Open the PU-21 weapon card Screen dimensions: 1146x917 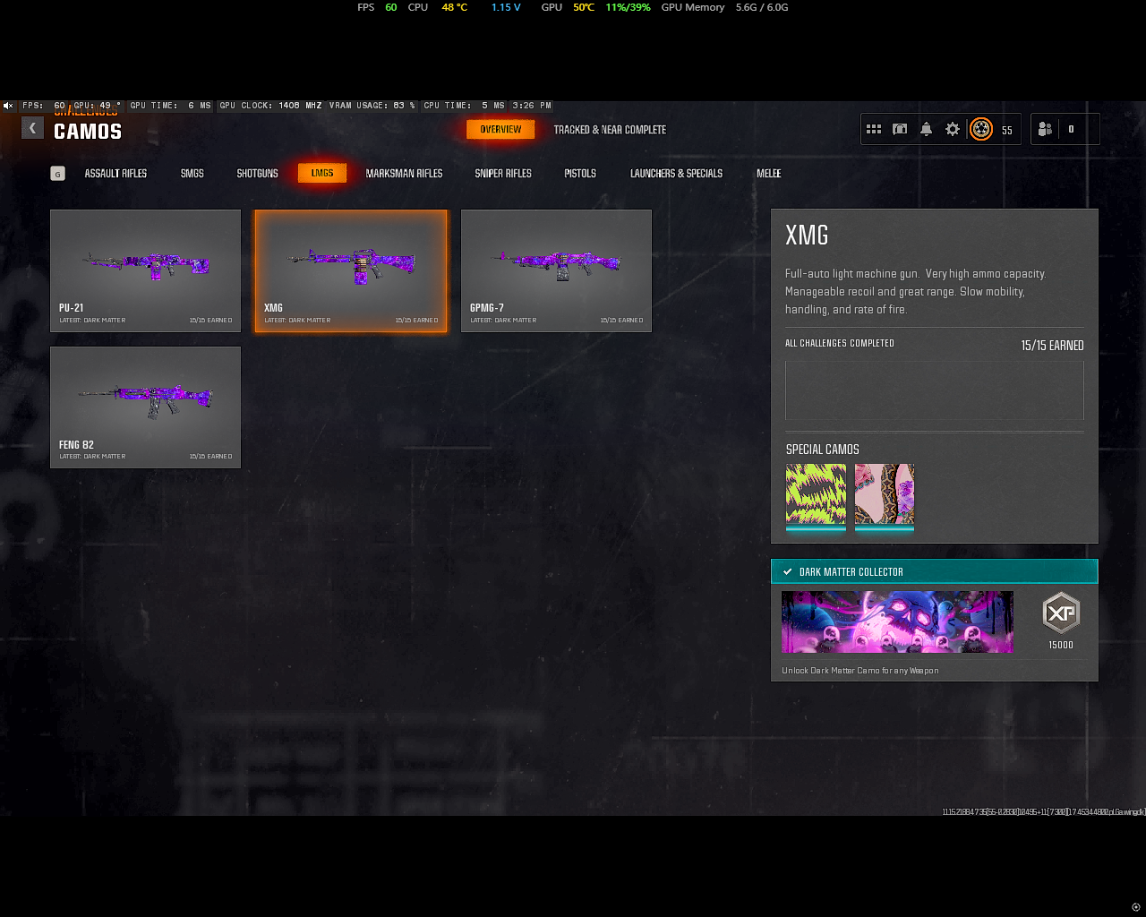pyautogui.click(x=145, y=270)
